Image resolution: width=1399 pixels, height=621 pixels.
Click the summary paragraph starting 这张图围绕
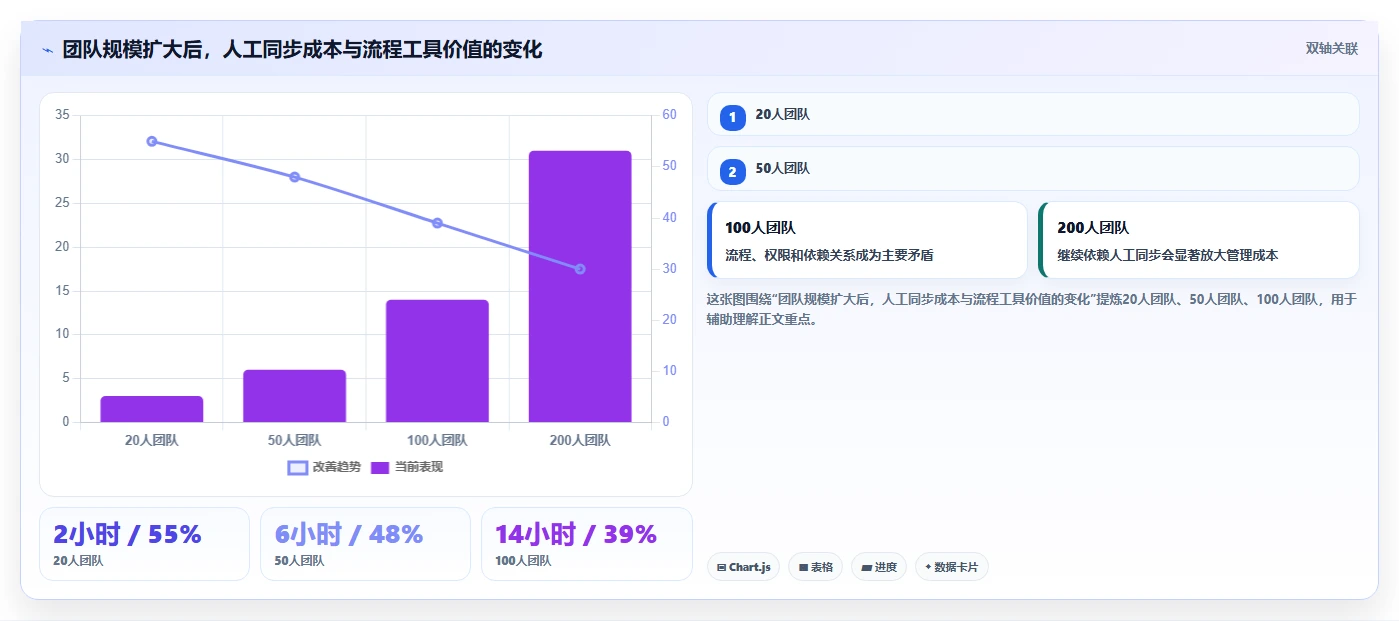coord(1031,309)
